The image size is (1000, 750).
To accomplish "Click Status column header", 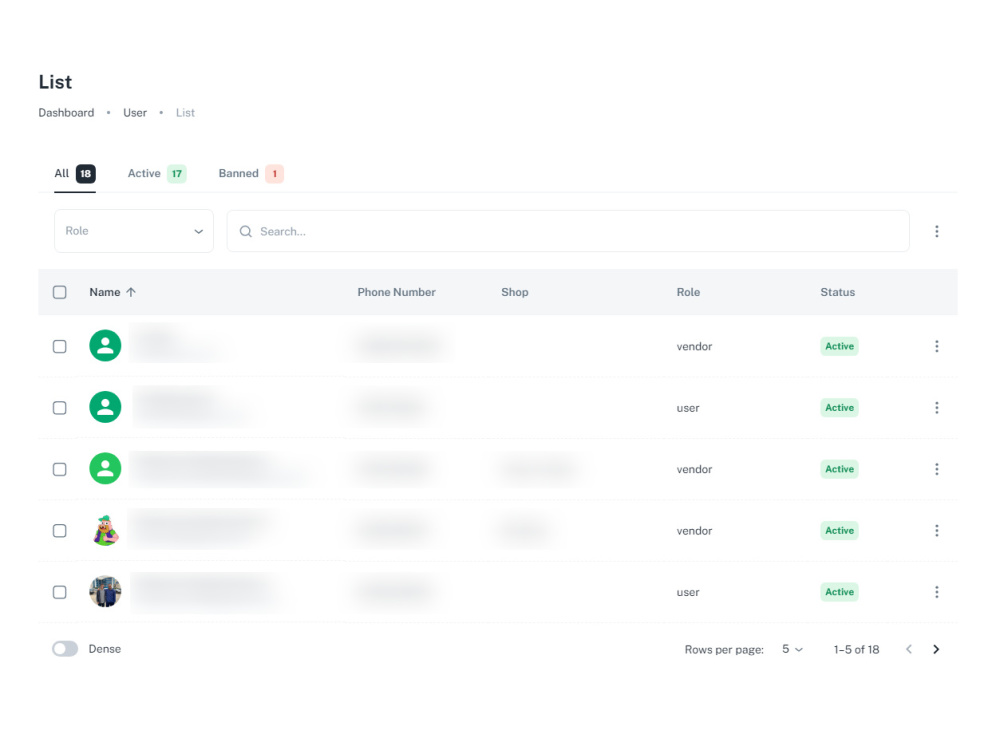I will (x=837, y=292).
